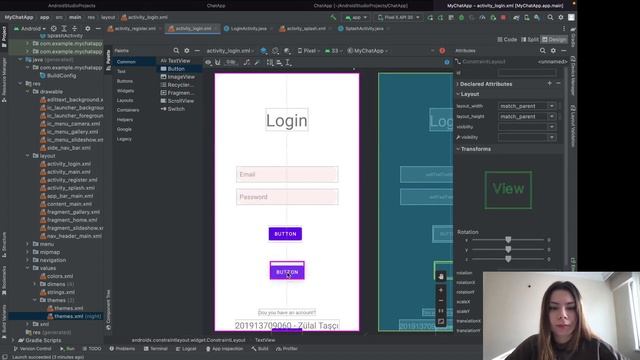Open the API 33 version dropdown
The image size is (640, 360).
tap(334, 51)
